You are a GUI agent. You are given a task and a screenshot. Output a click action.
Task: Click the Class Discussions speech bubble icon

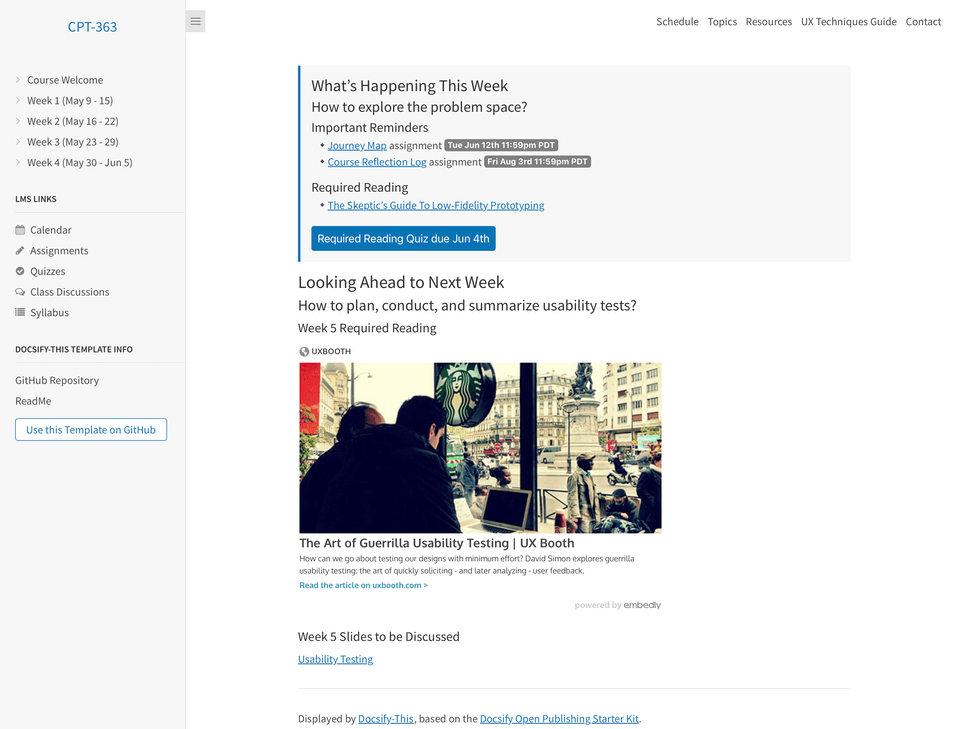(20, 291)
